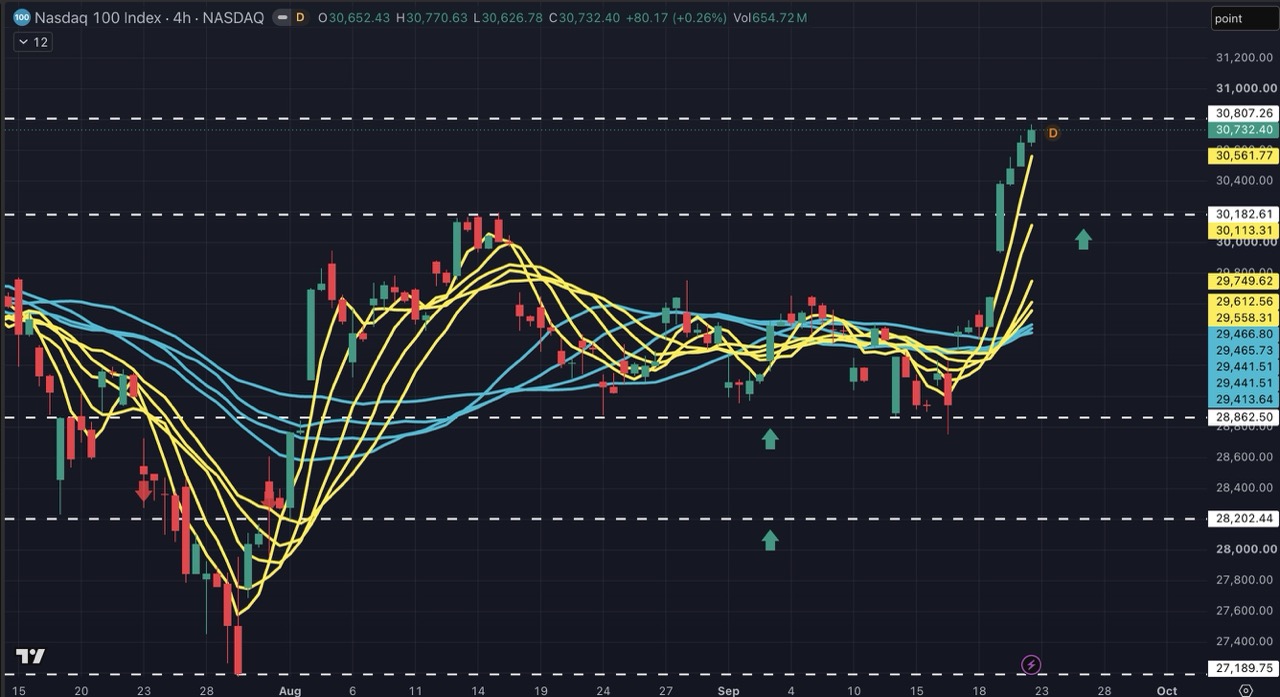Click the 19 date label on time axis
1280x697 pixels.
[541, 690]
